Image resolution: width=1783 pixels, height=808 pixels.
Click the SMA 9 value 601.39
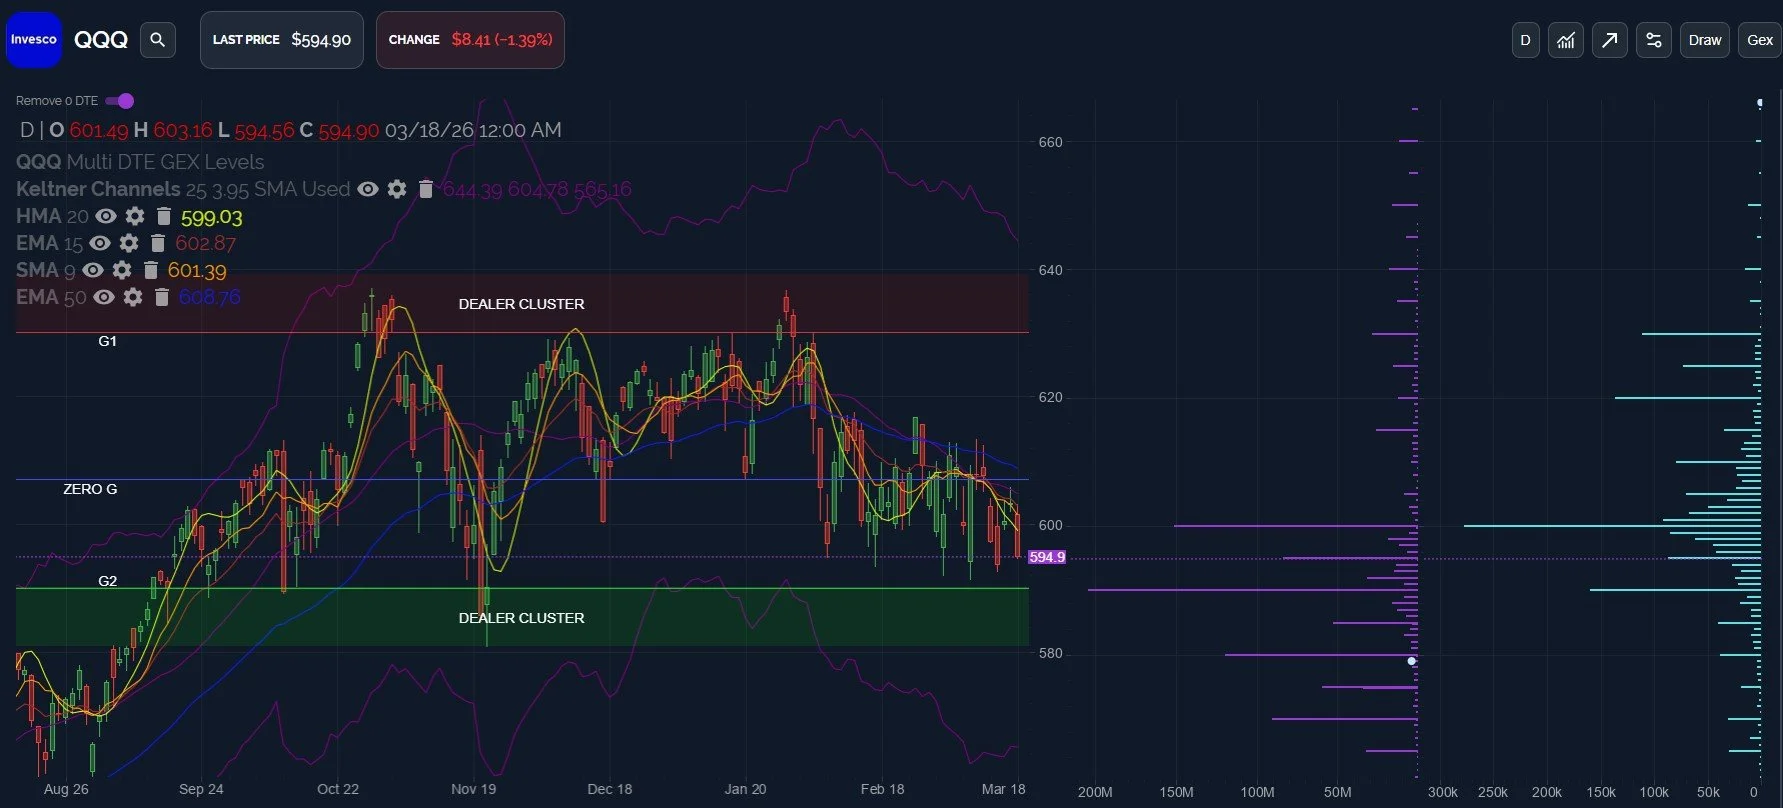pos(197,271)
